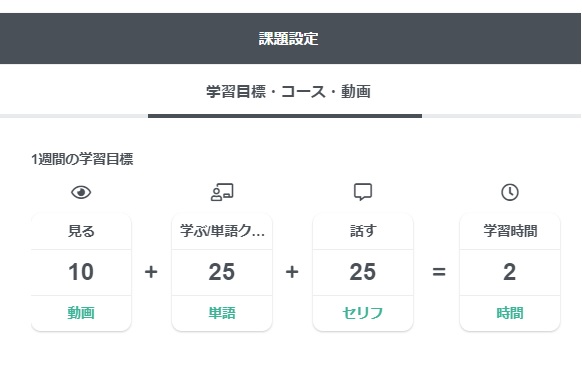Click the 話す card heading
The height and width of the screenshot is (371, 582).
363,231
